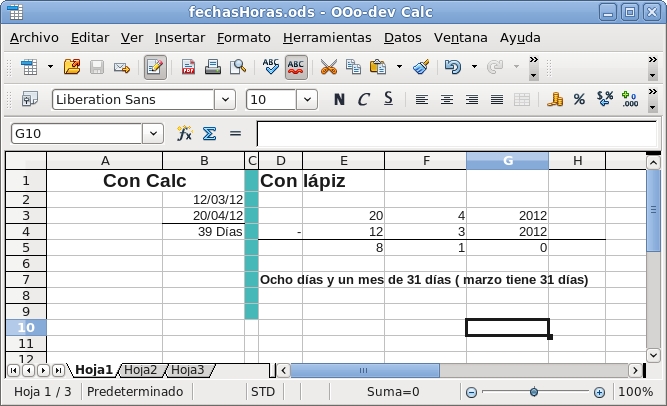The image size is (667, 406).
Task: Open the font size dropdown
Action: coord(306,99)
